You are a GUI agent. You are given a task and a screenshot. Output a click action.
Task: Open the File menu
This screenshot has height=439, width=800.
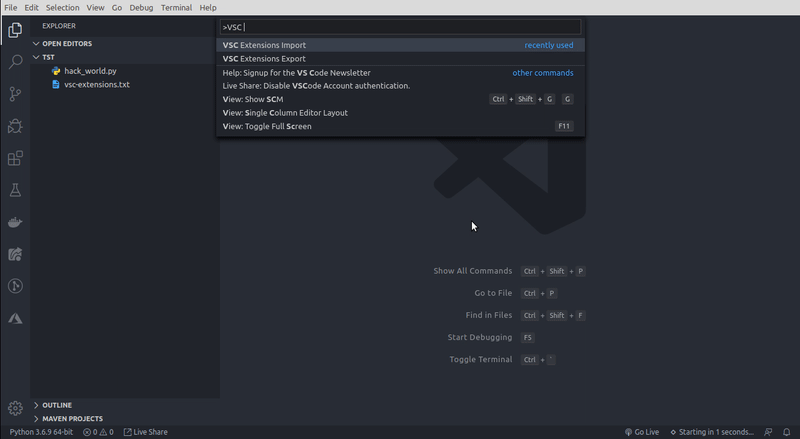pyautogui.click(x=11, y=8)
